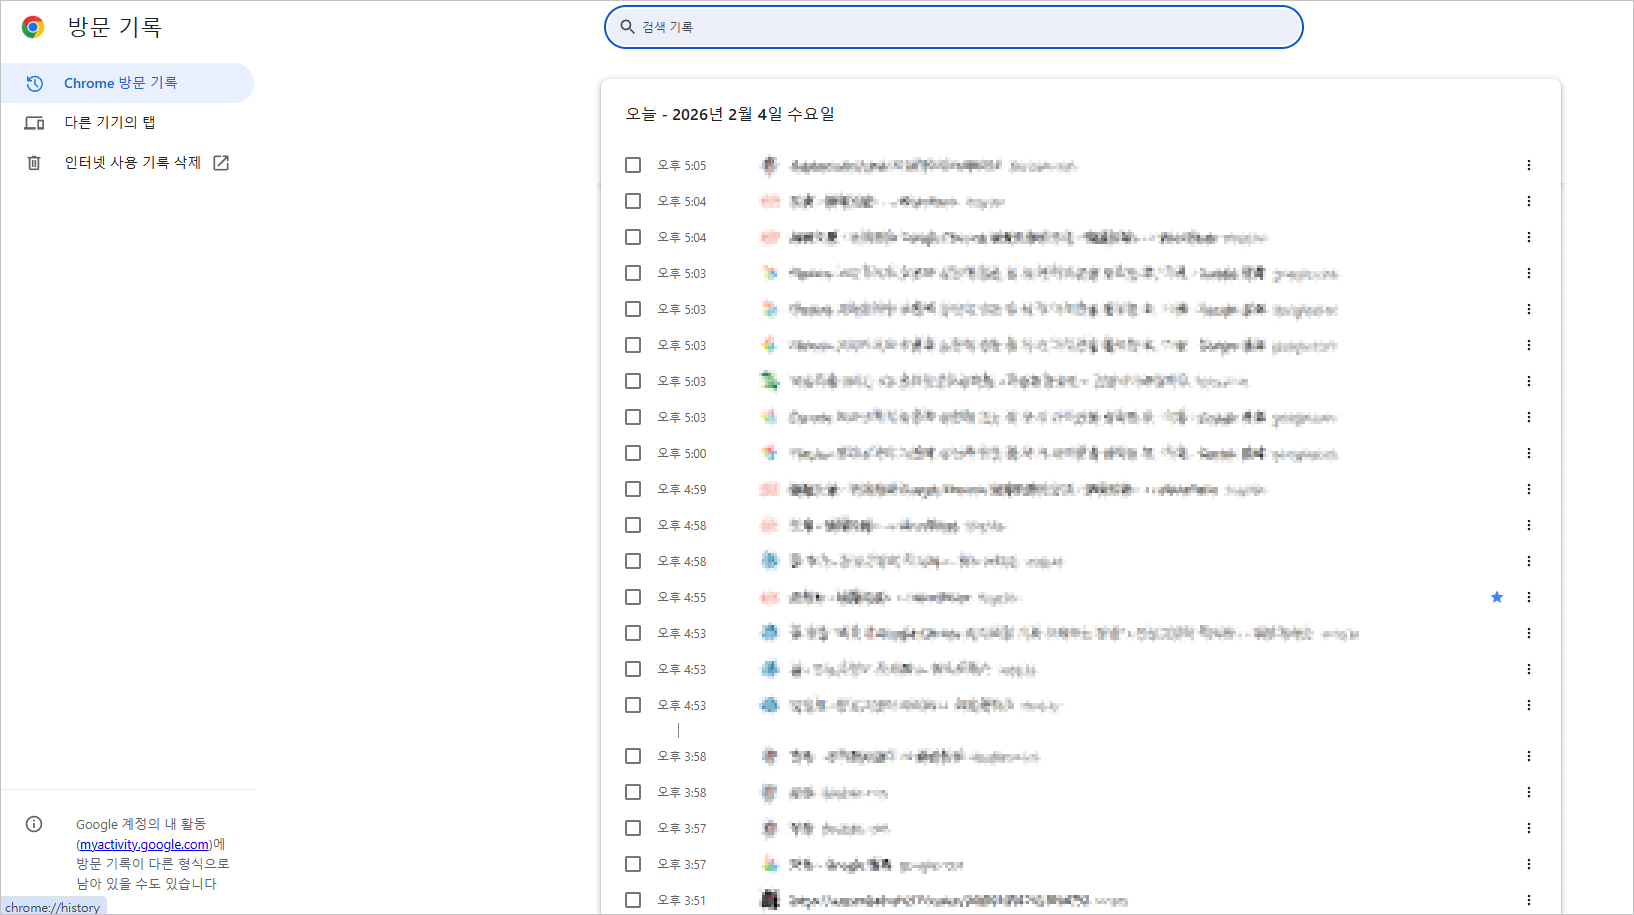The width and height of the screenshot is (1634, 915).
Task: Tick the checkbox beside the 3:51 entry
Action: tap(632, 899)
